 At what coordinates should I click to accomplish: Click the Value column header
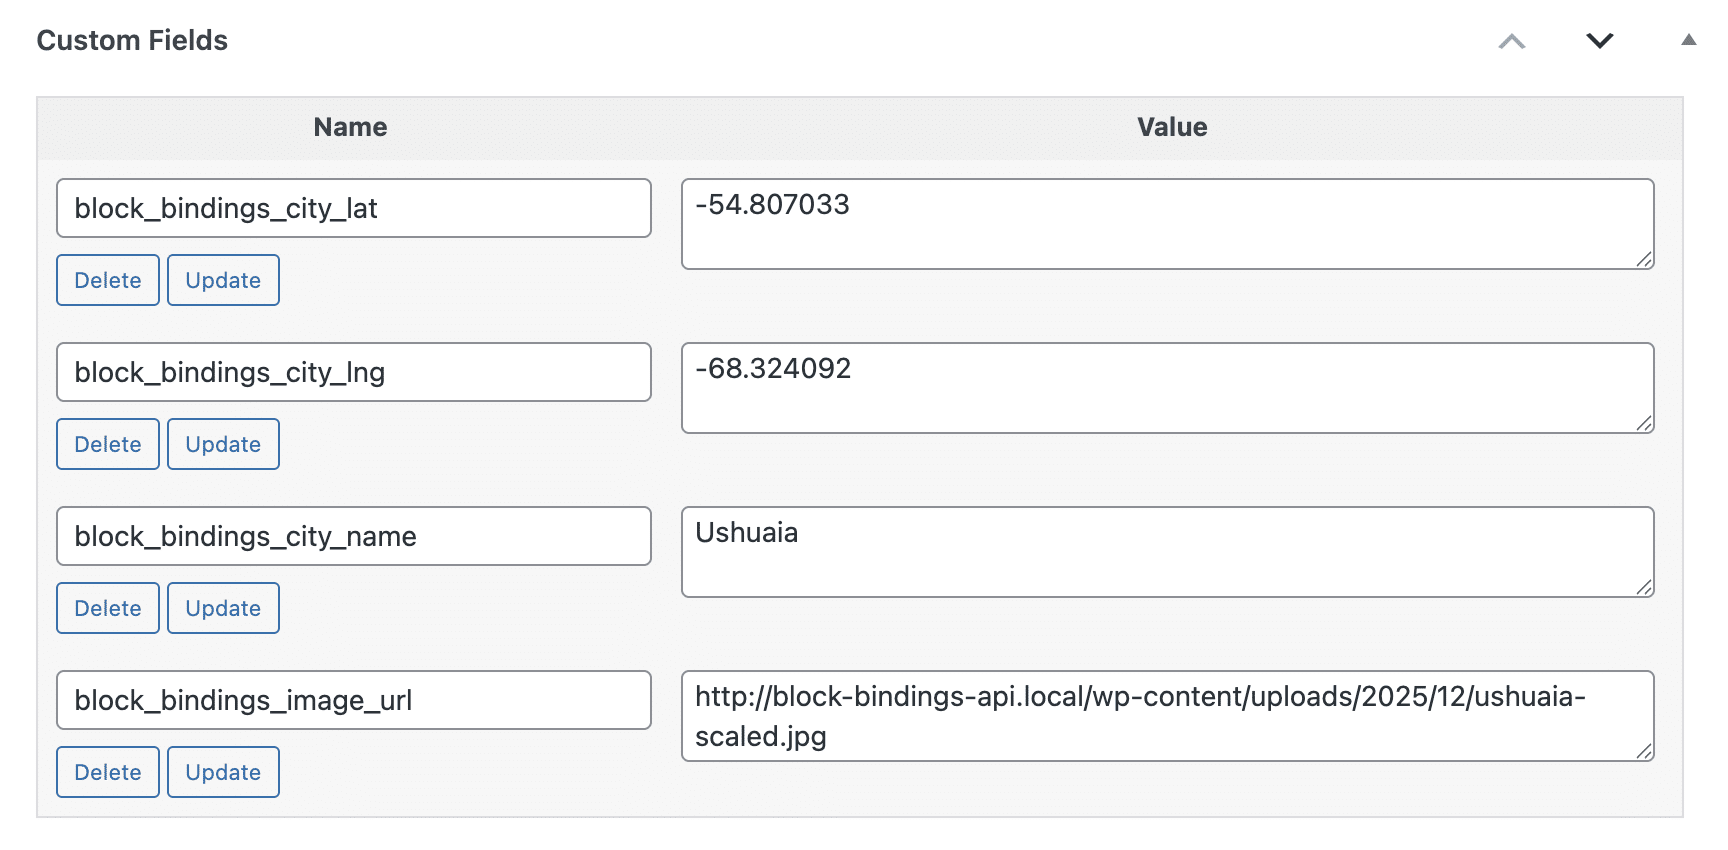click(x=1172, y=127)
